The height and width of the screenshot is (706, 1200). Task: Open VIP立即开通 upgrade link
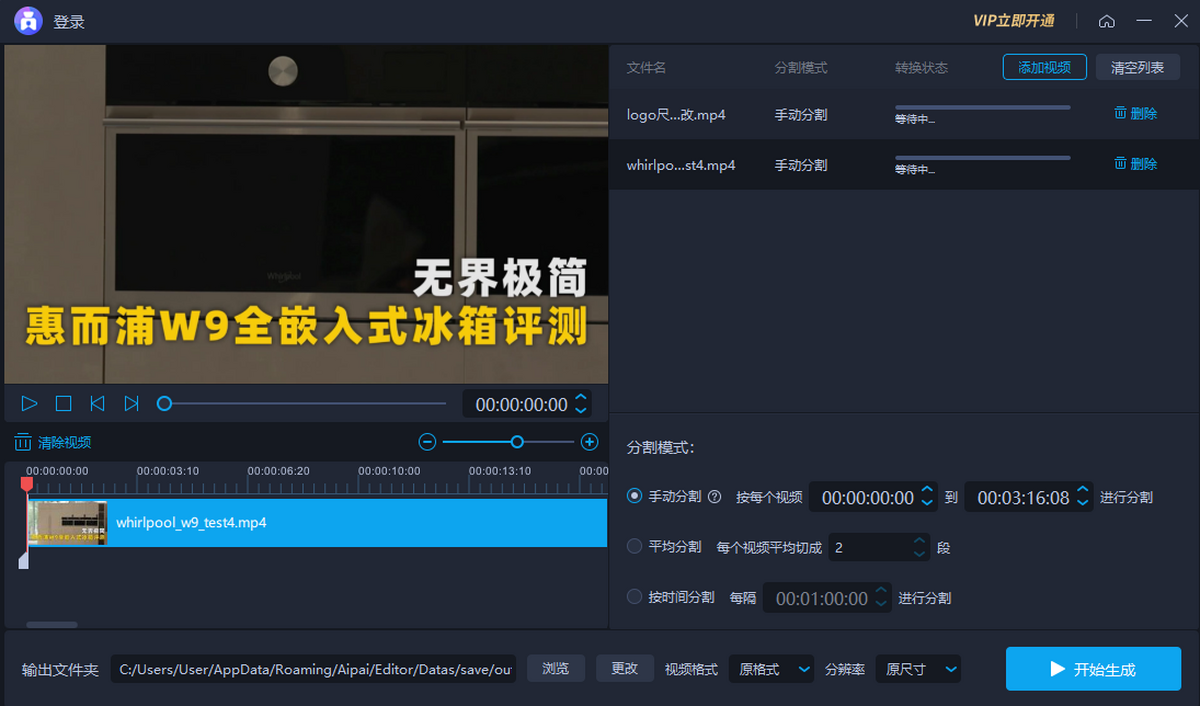coord(1014,21)
